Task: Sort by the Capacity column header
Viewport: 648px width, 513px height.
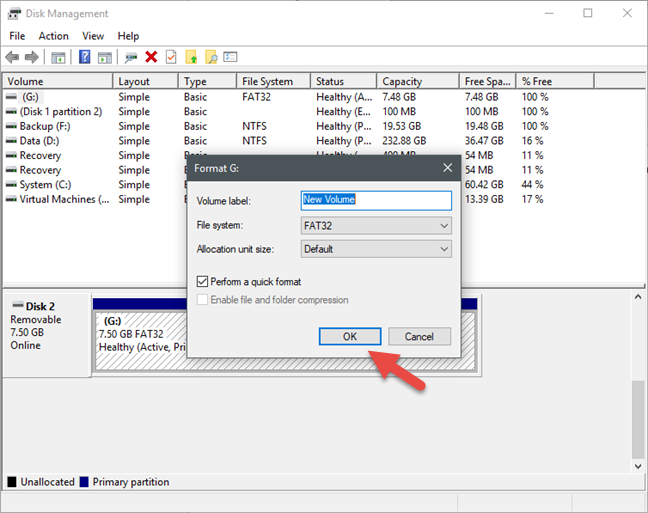Action: [418, 81]
